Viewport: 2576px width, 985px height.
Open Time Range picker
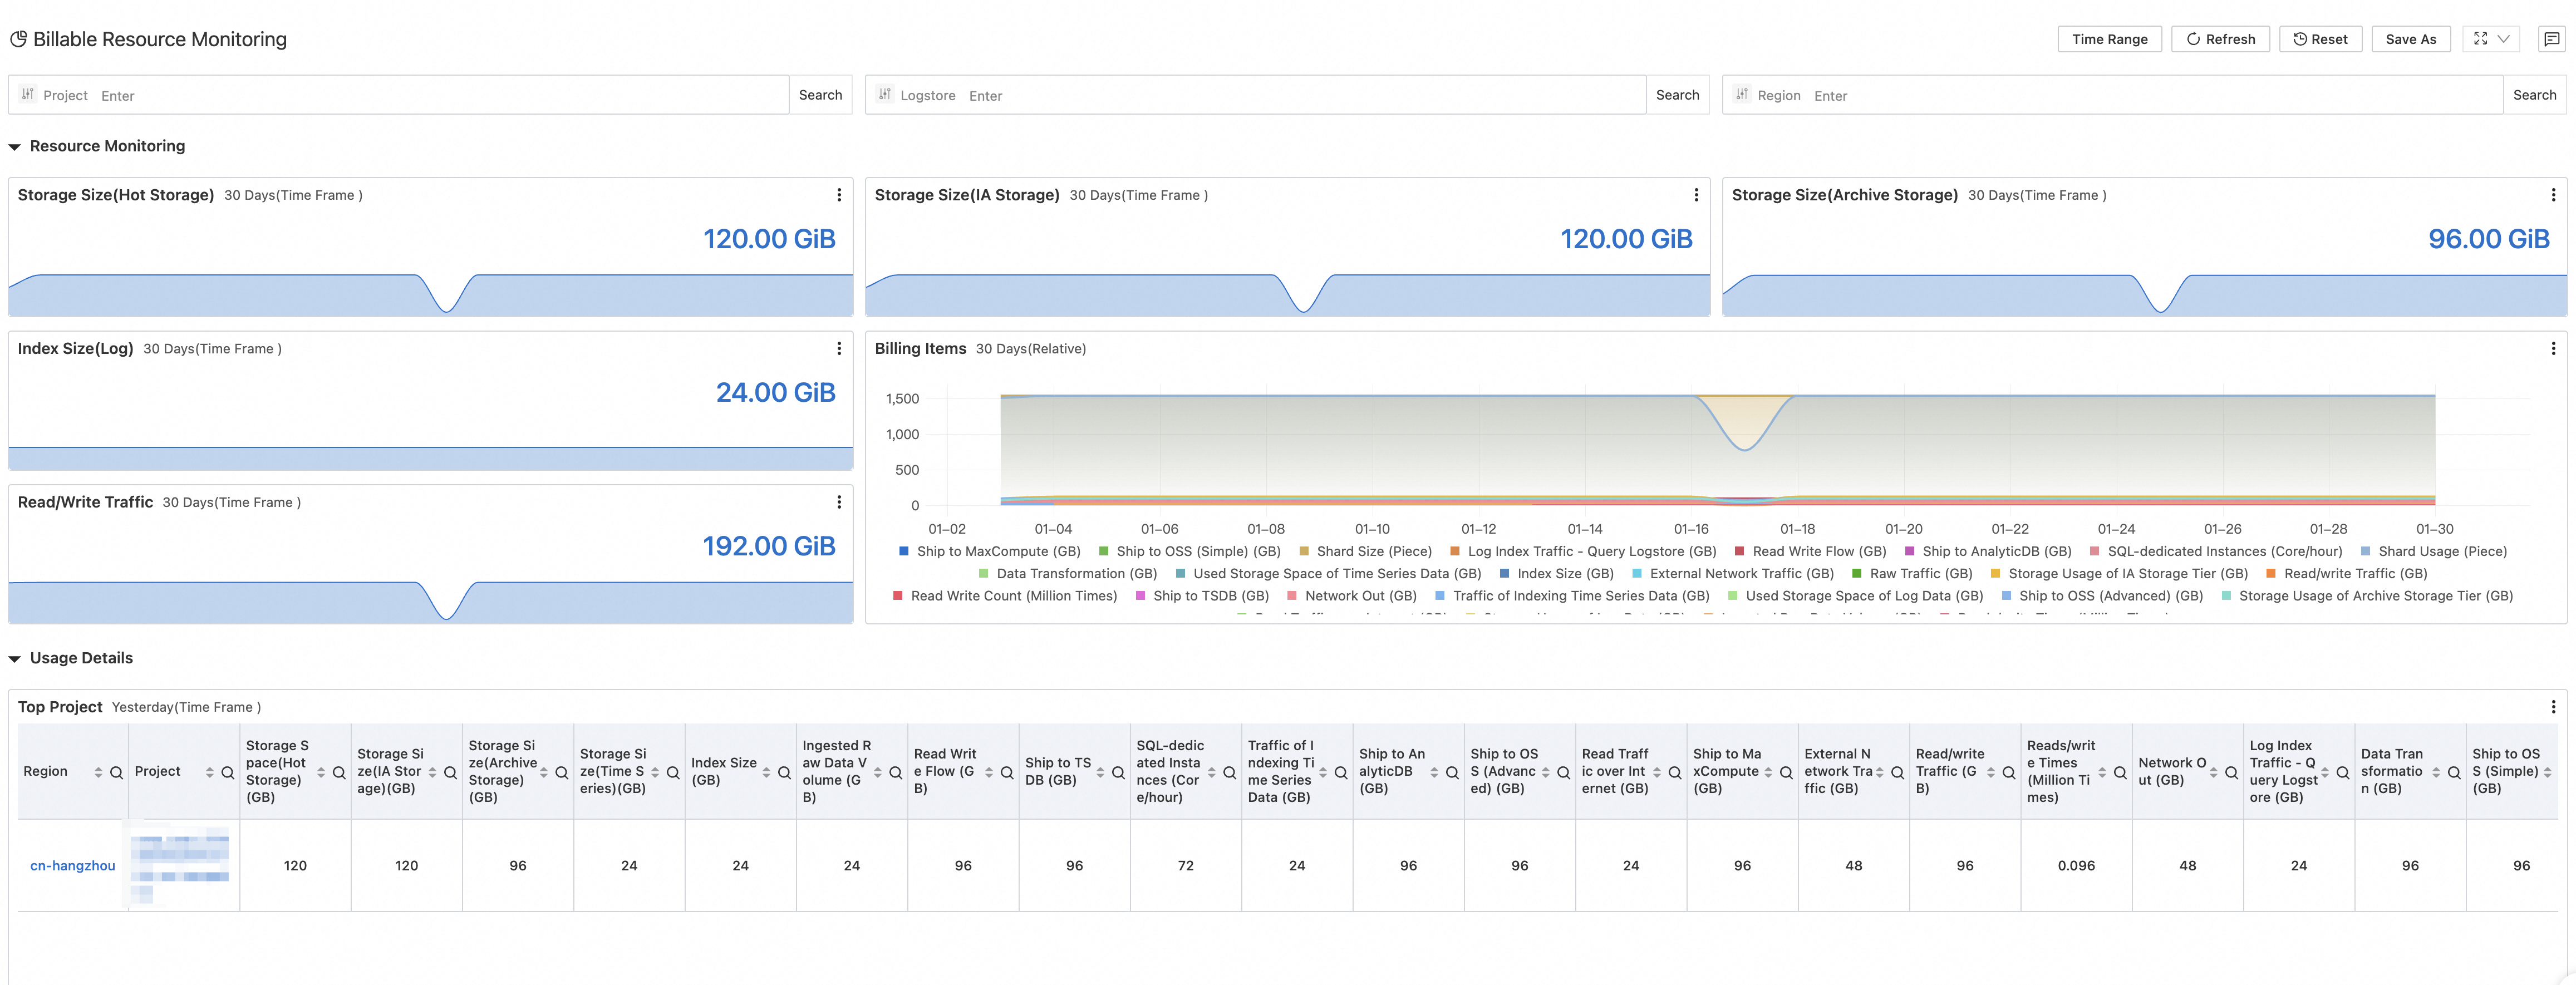coord(2109,39)
